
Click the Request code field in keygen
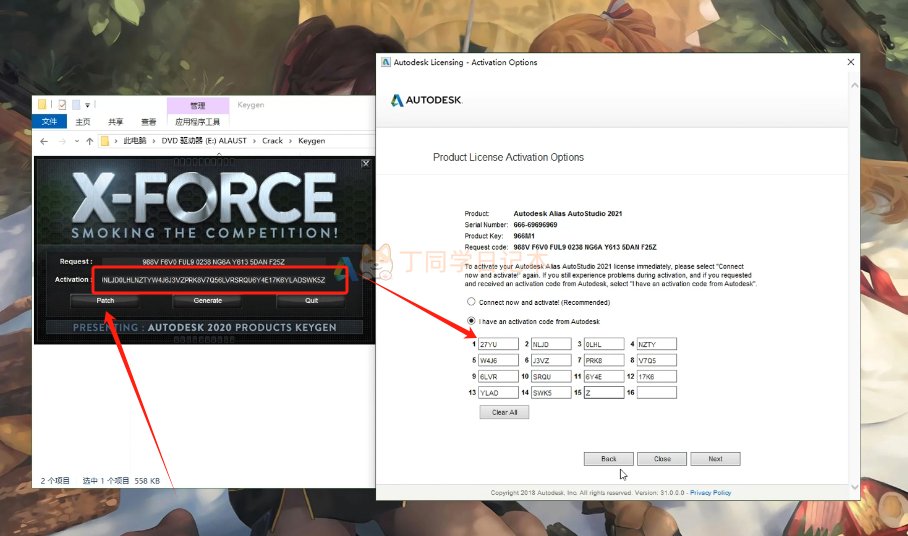pyautogui.click(x=213, y=262)
